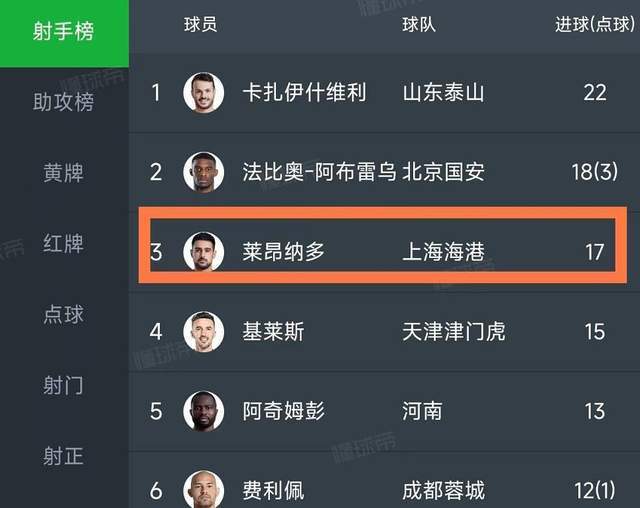Viewport: 640px width, 508px height.
Task: Click 基莱斯 player avatar
Action: pos(204,331)
